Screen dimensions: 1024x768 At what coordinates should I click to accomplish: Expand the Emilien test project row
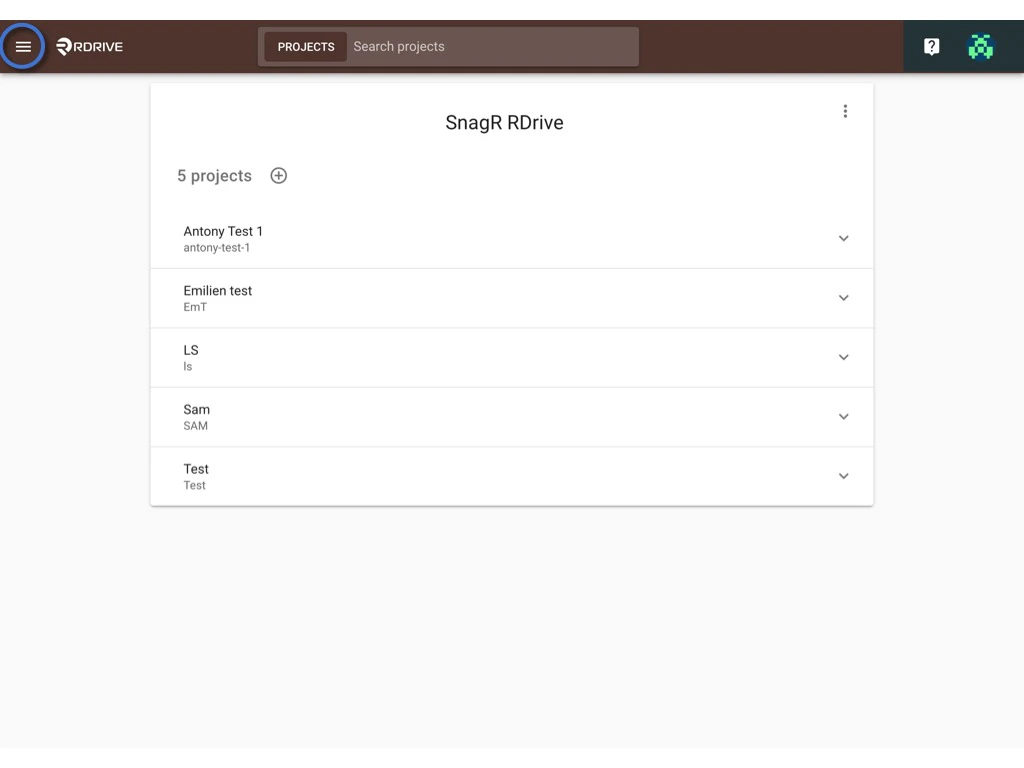pyautogui.click(x=843, y=297)
